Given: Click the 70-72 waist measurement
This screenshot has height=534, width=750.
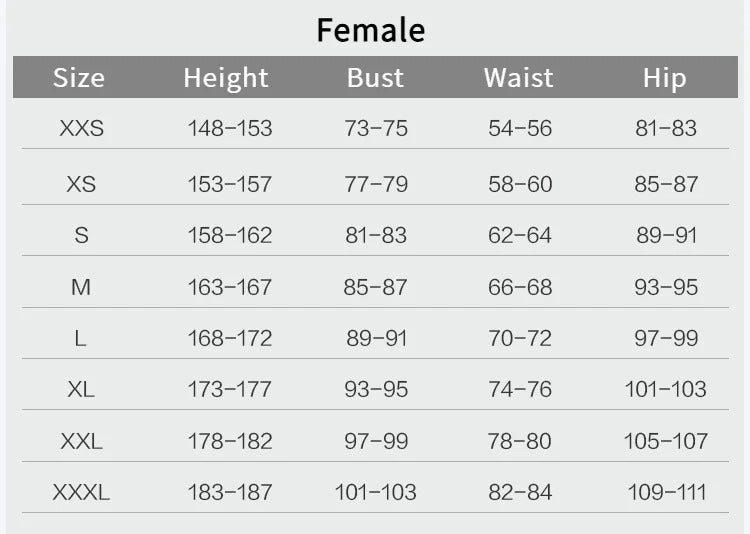Looking at the screenshot, I should (520, 339).
